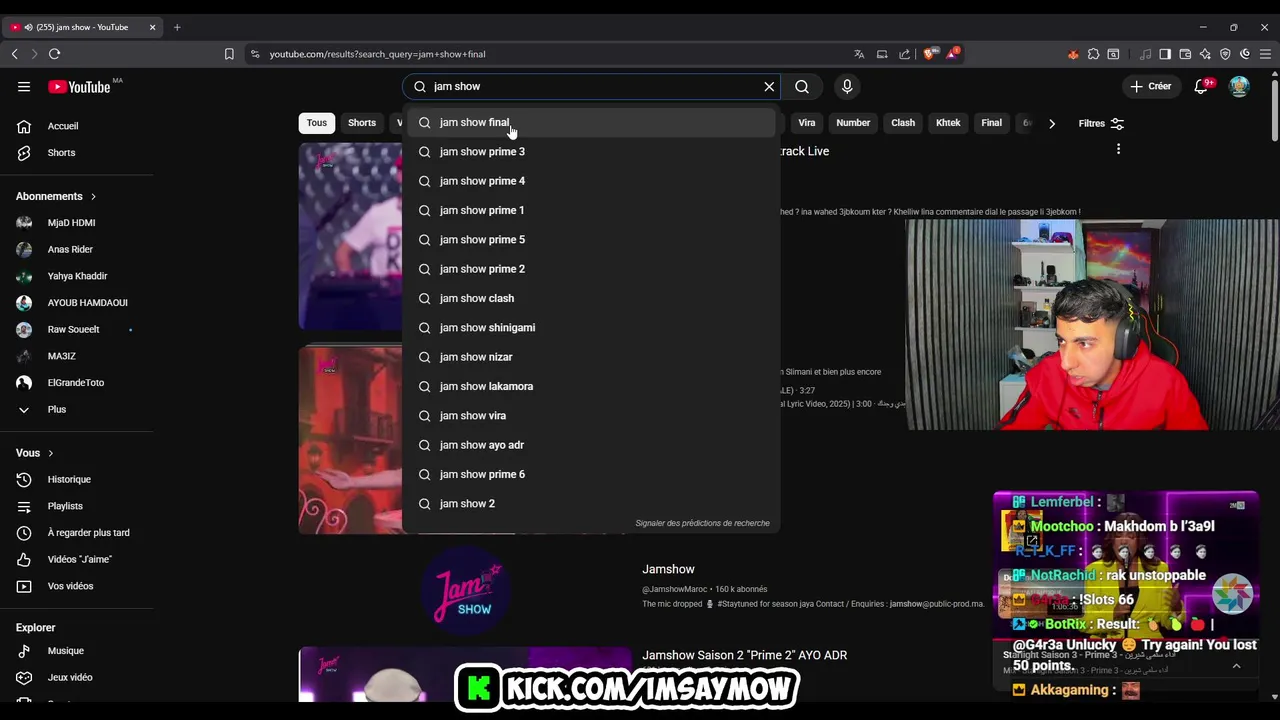The image size is (1280, 720).
Task: Open Playlists in the sidebar
Action: tap(77, 506)
